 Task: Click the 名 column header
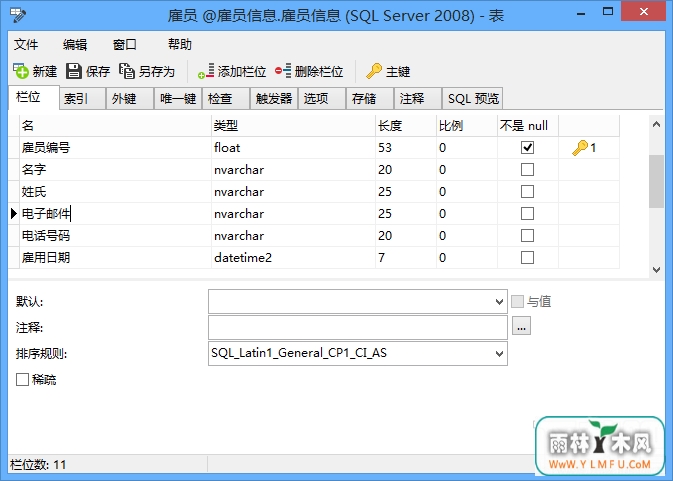click(x=115, y=126)
